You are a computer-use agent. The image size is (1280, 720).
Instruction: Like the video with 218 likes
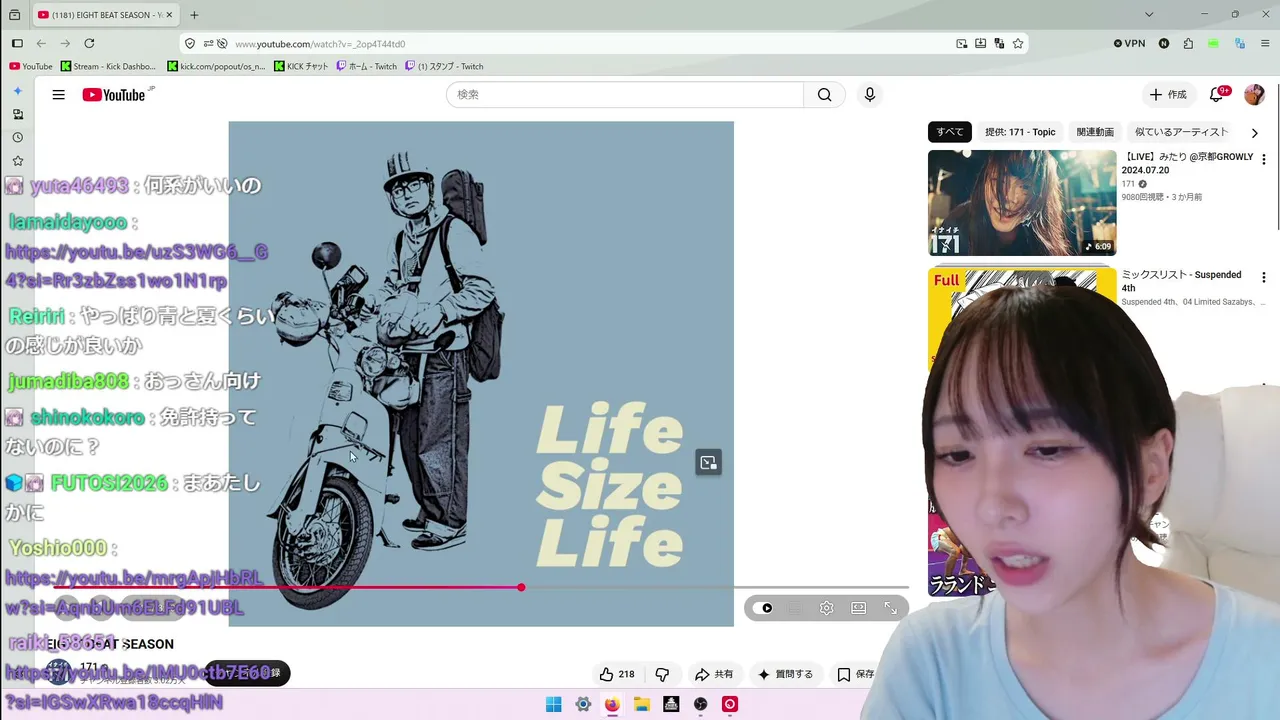point(617,674)
